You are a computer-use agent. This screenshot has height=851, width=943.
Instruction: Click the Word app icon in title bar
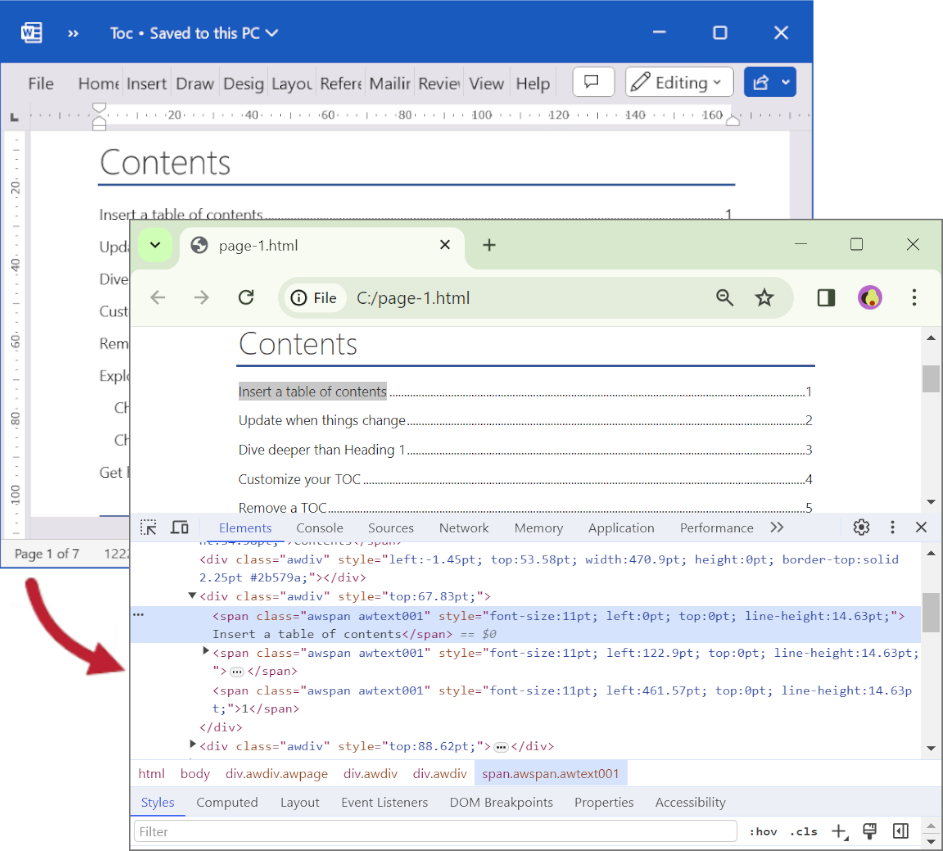[31, 32]
